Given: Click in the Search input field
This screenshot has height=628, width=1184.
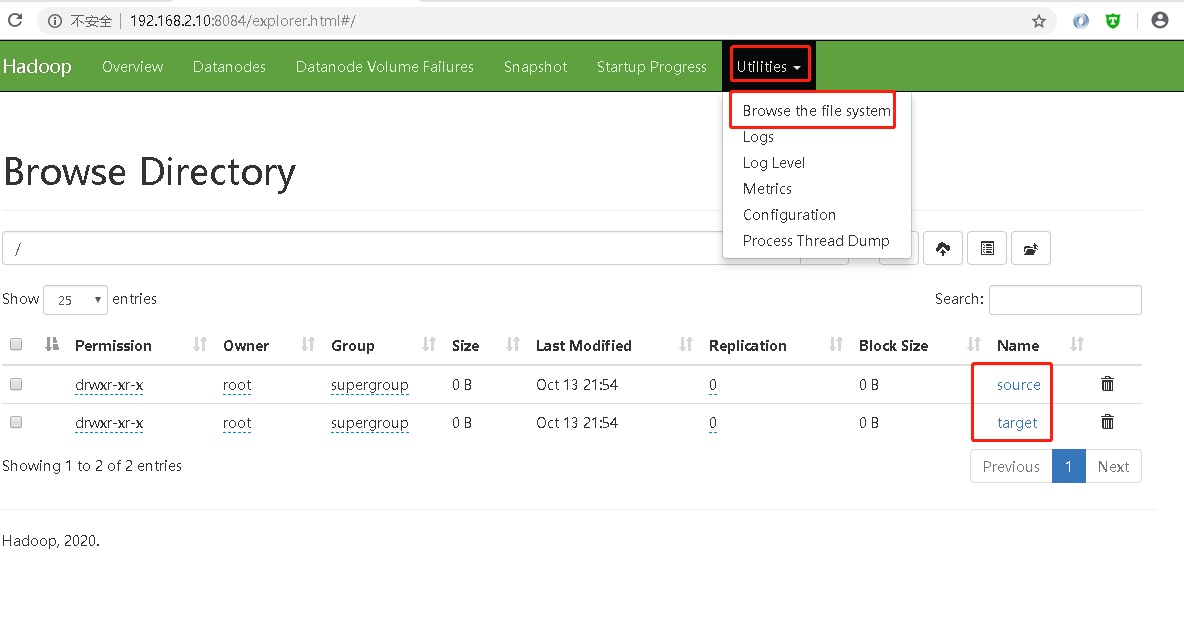Looking at the screenshot, I should click(x=1065, y=300).
